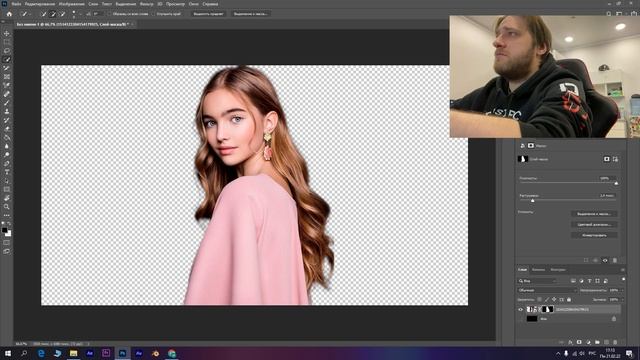Toggle the Lock Image Pixels brush button

[547, 300]
